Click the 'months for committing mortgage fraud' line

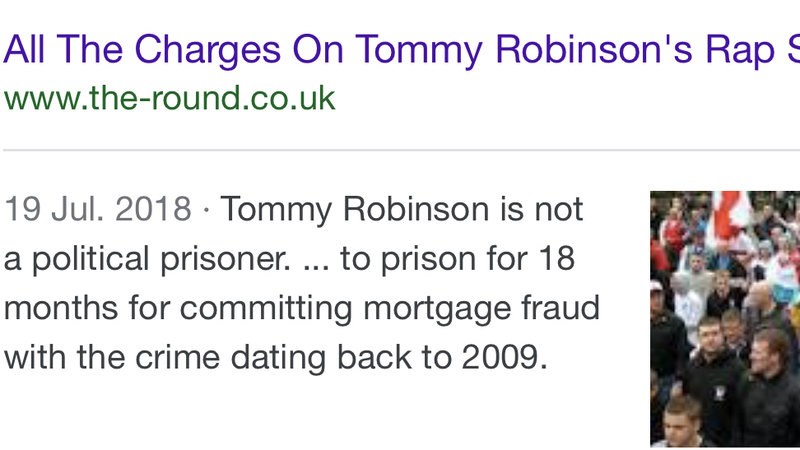pyautogui.click(x=302, y=308)
